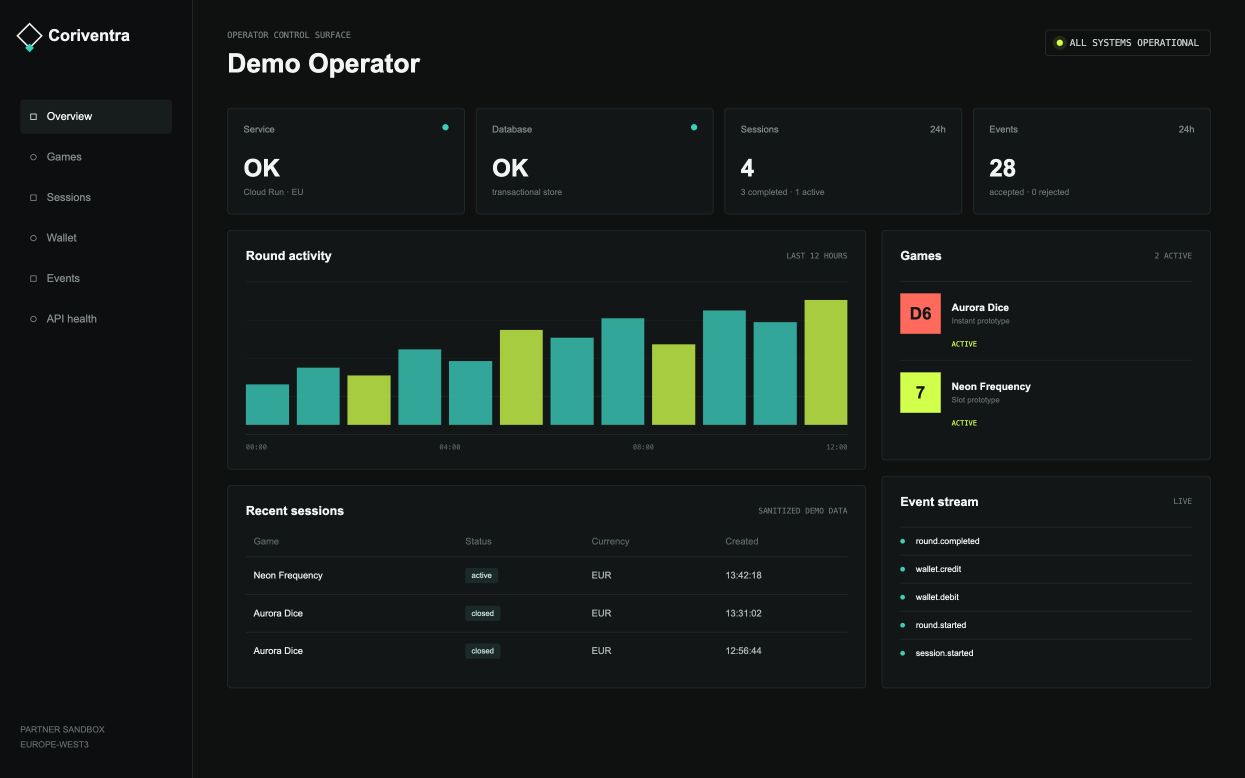Click the 04:00 axis label
The width and height of the screenshot is (1245, 778).
(450, 447)
